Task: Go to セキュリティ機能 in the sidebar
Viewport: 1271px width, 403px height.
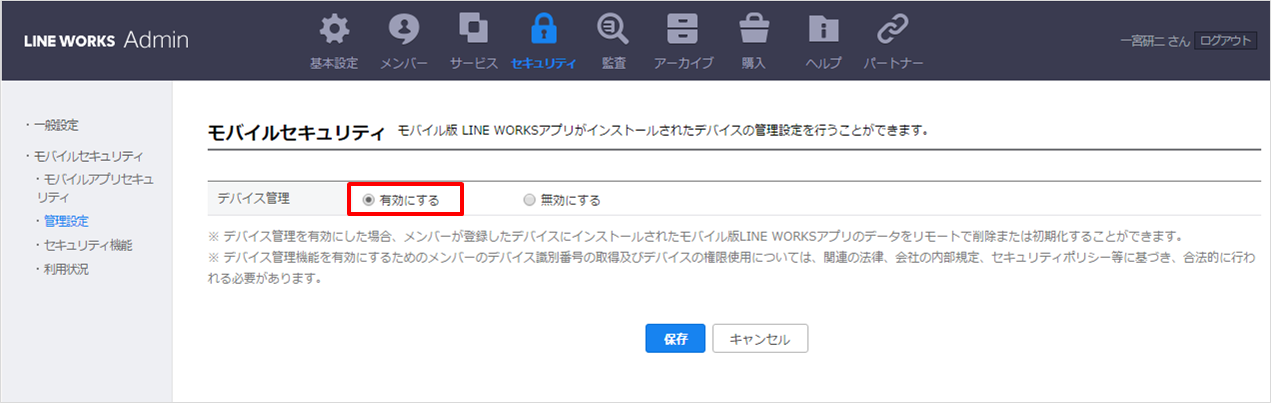Action: 88,245
